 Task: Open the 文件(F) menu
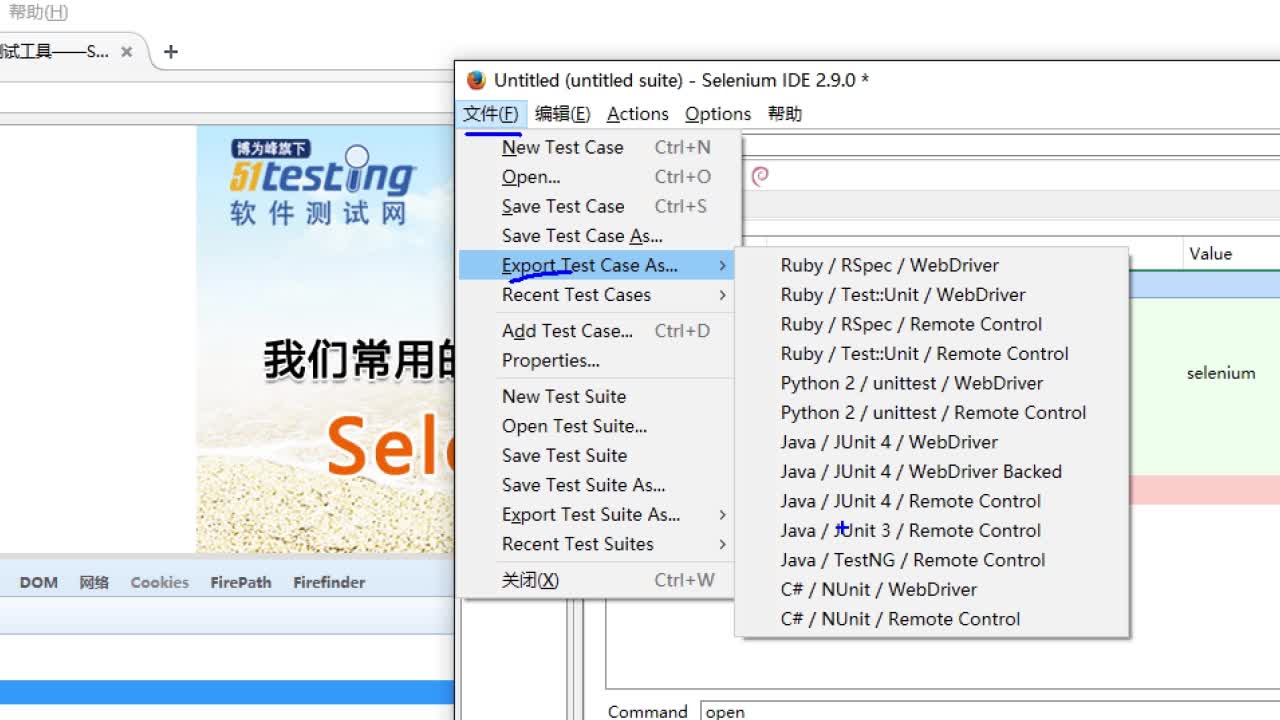[x=490, y=114]
